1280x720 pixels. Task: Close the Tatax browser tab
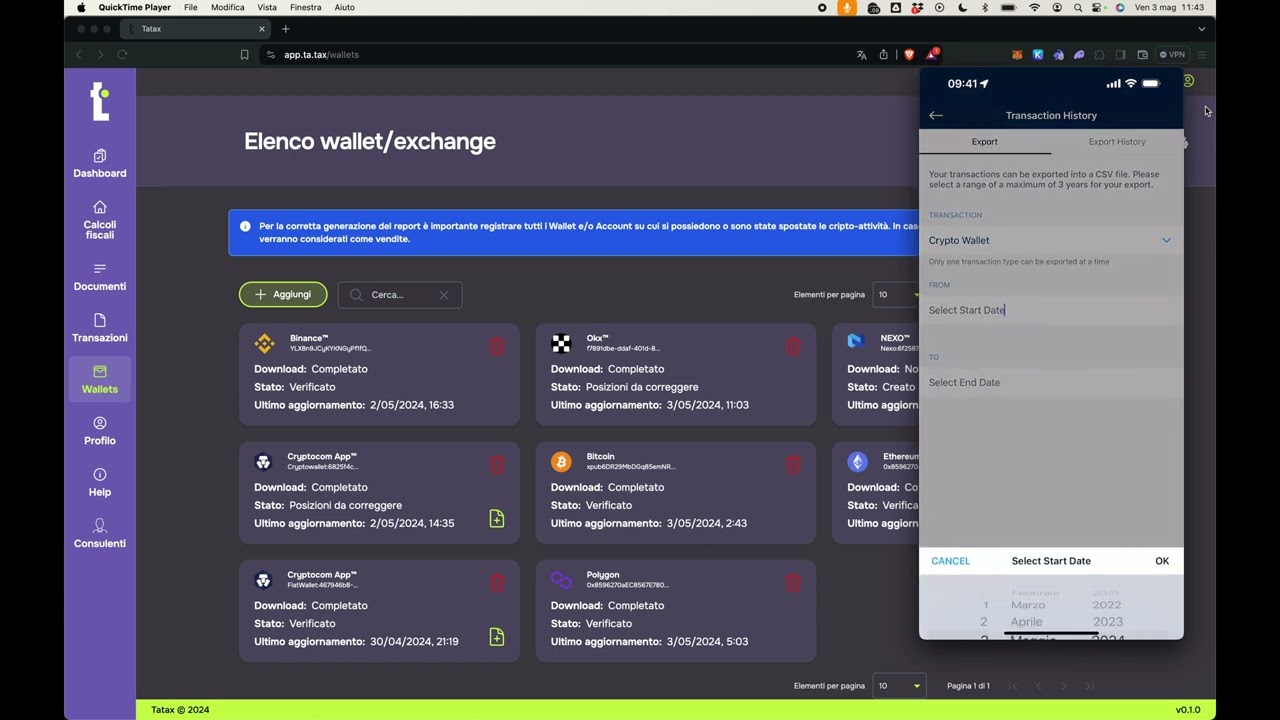coord(262,29)
